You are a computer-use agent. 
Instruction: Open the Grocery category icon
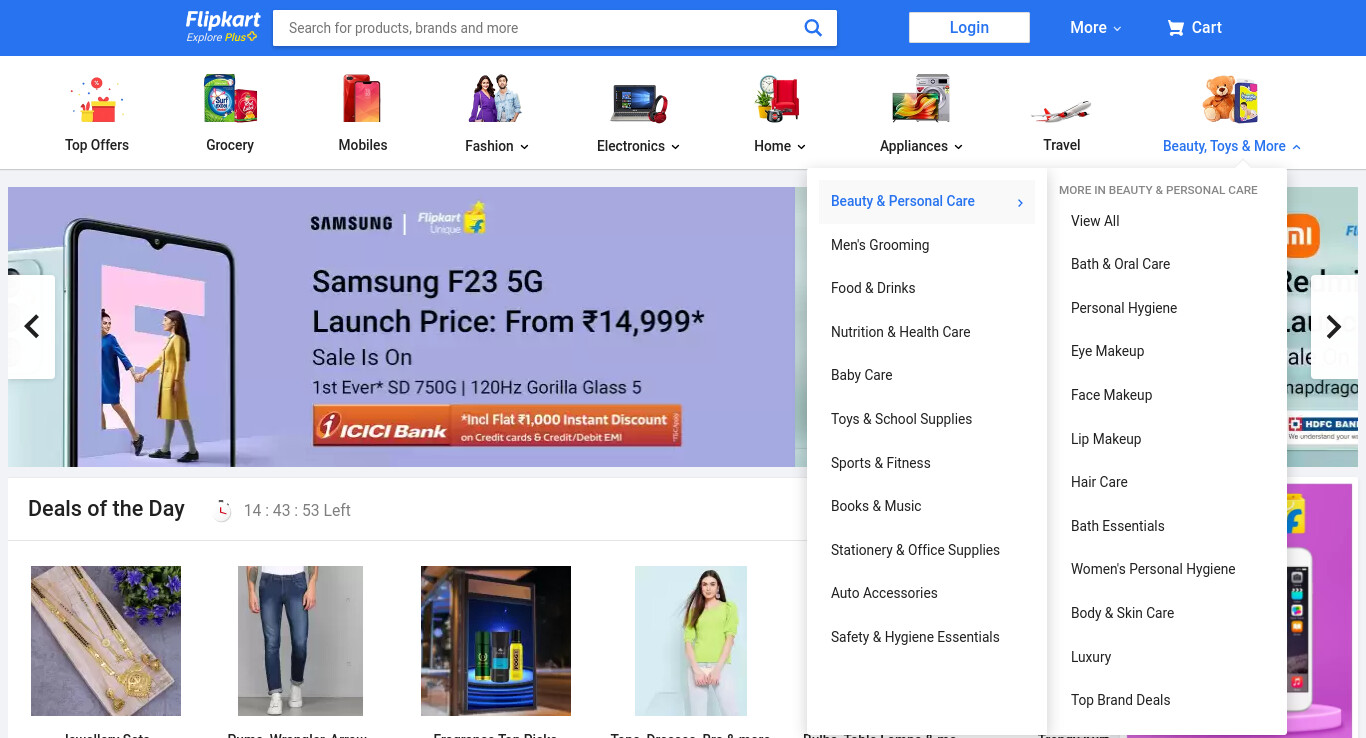pos(230,99)
